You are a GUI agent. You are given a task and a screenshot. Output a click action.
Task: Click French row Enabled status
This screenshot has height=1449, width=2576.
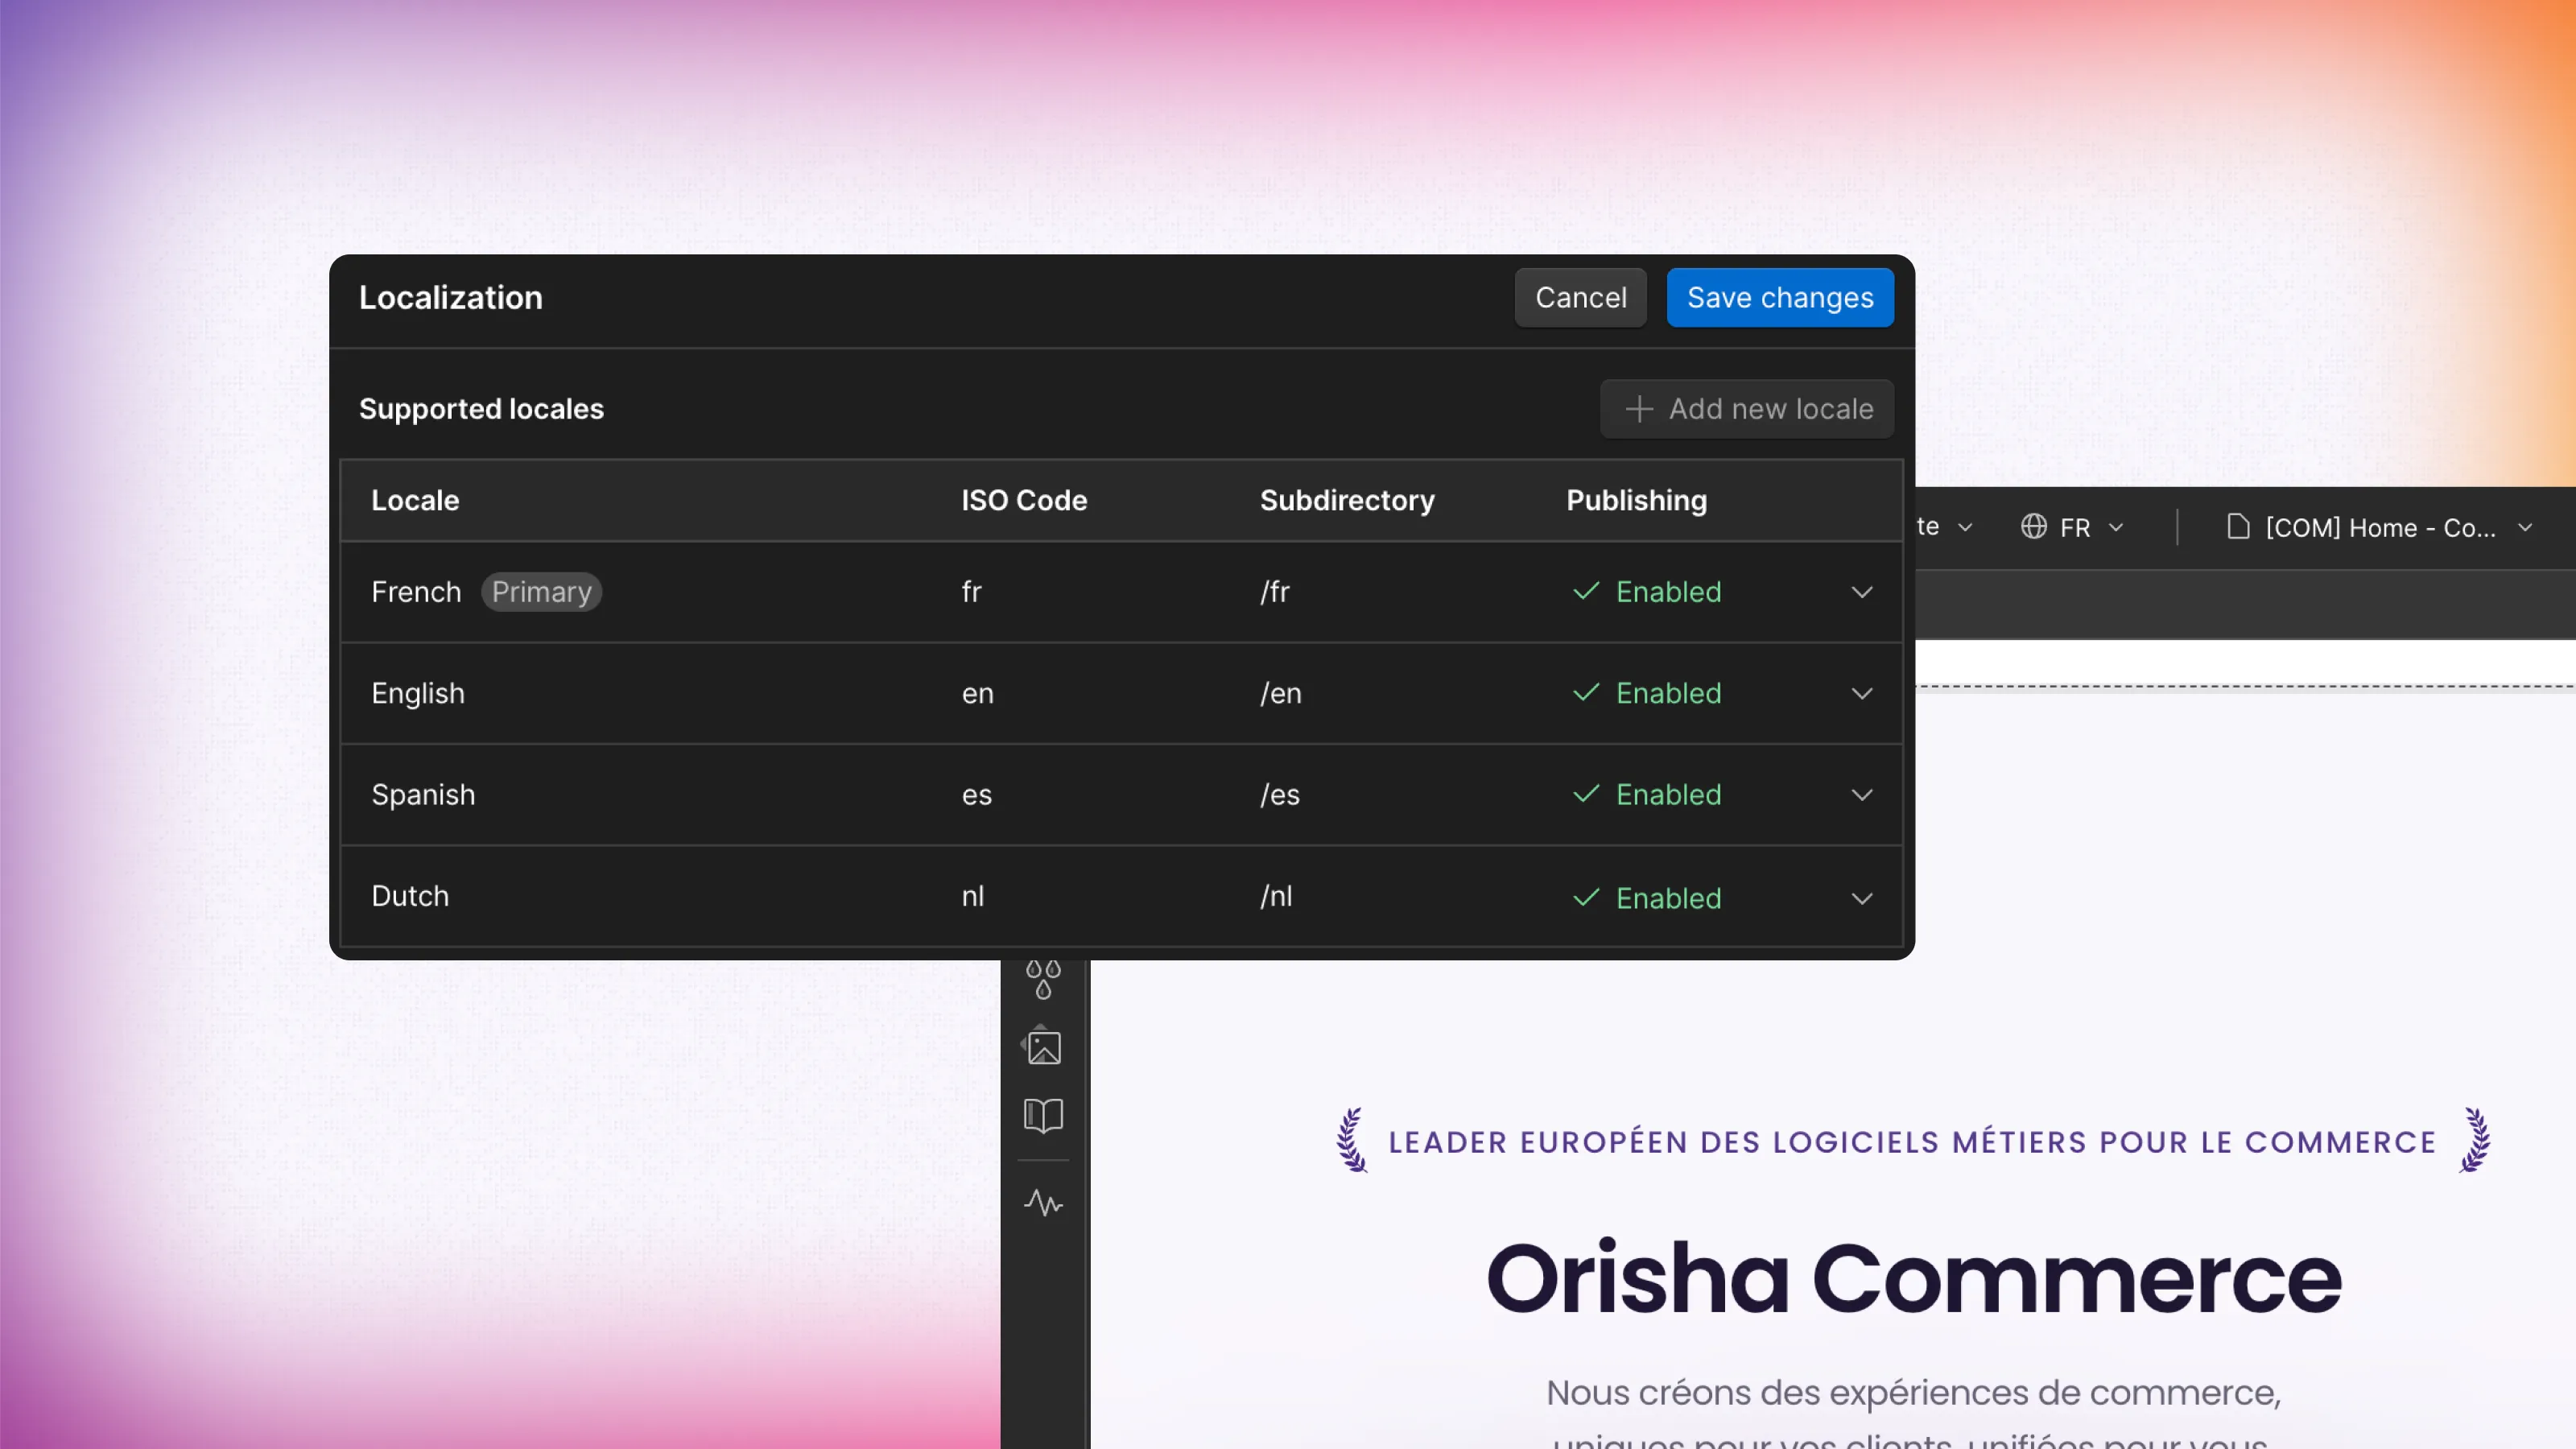1647,592
